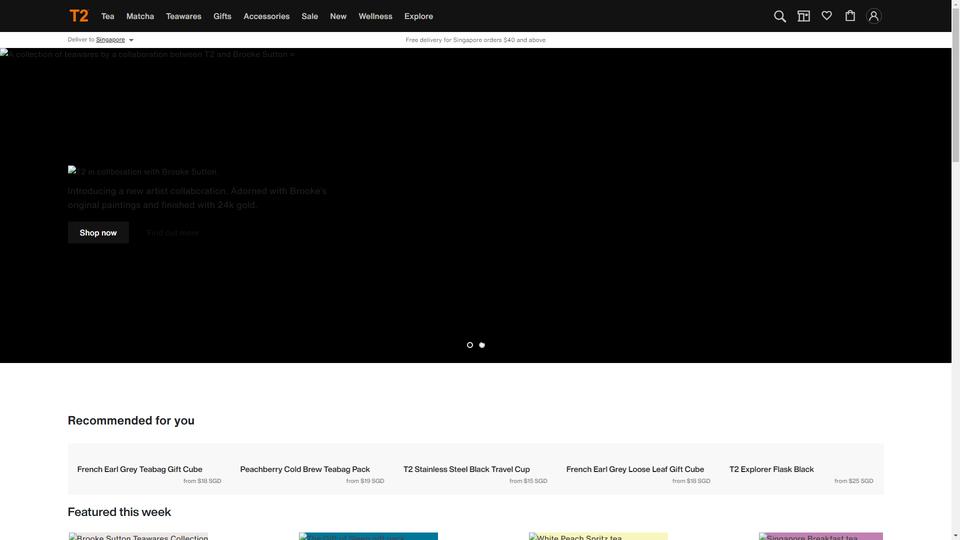960x540 pixels.
Task: Open French Earl Grey Loose Leaf Gift Cube
Action: 635,469
